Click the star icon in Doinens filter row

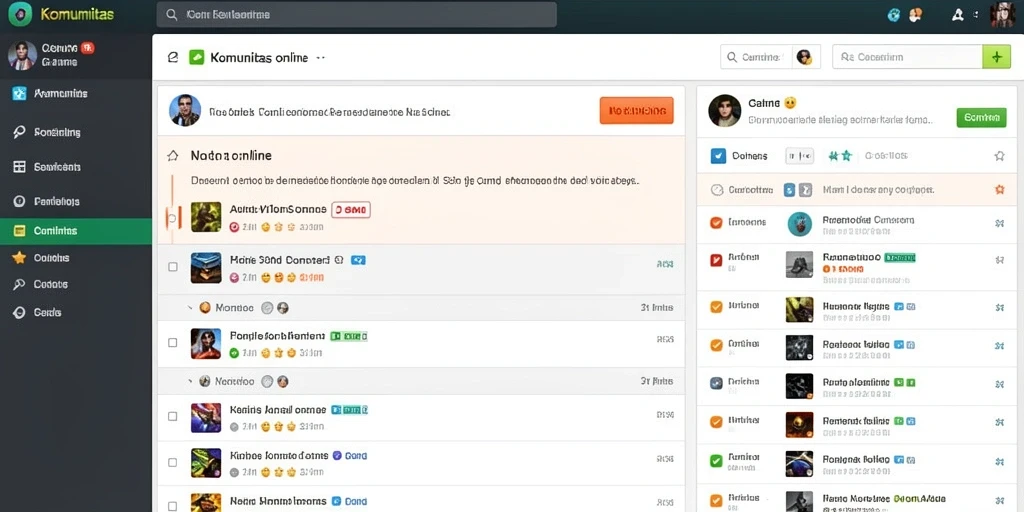click(x=999, y=155)
